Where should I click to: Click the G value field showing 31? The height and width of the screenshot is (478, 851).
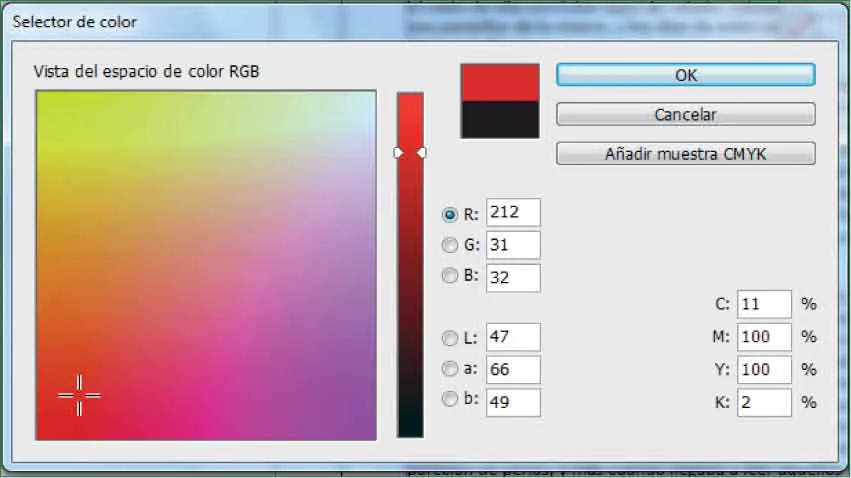[512, 246]
